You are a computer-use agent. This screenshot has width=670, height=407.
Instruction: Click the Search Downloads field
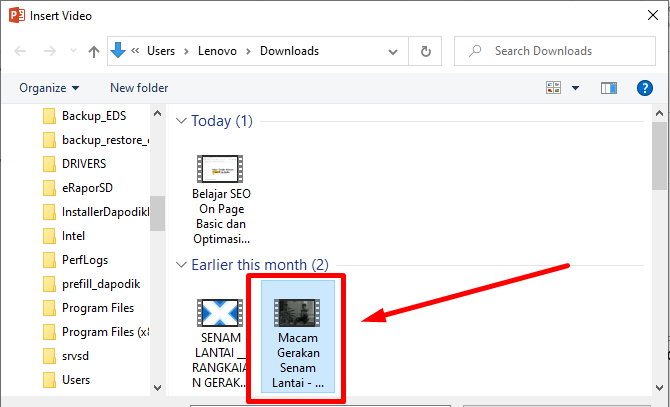click(555, 51)
